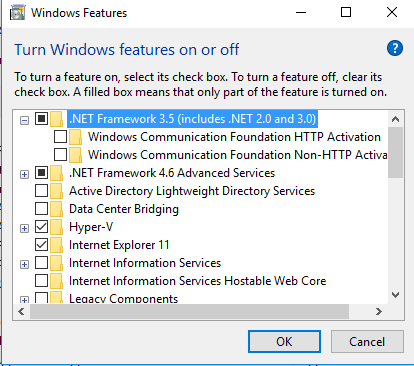Select Internet Information Services Hostable Web Core label

click(198, 281)
